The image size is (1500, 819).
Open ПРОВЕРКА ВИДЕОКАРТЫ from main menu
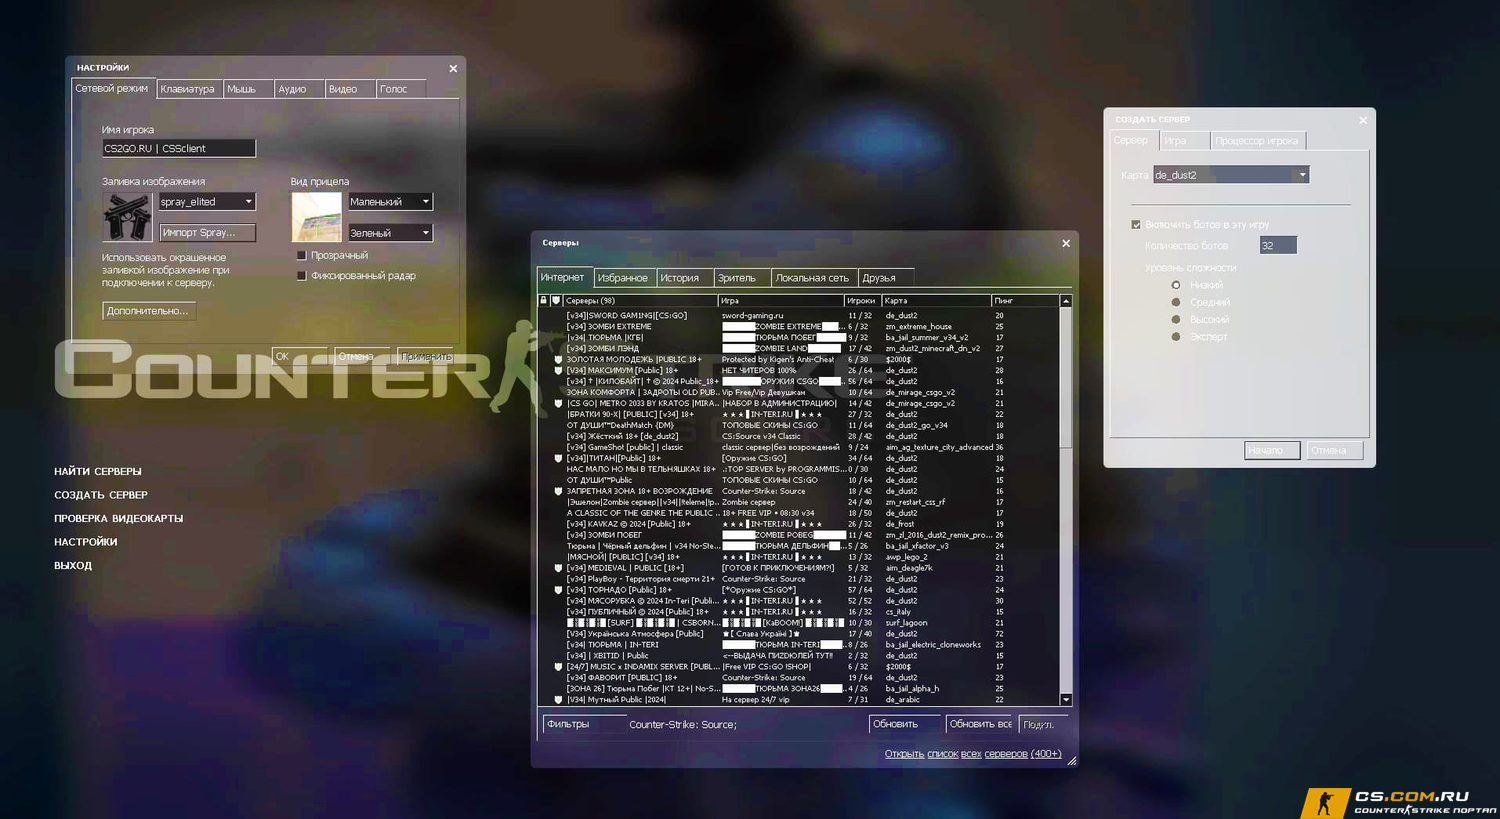pos(119,518)
